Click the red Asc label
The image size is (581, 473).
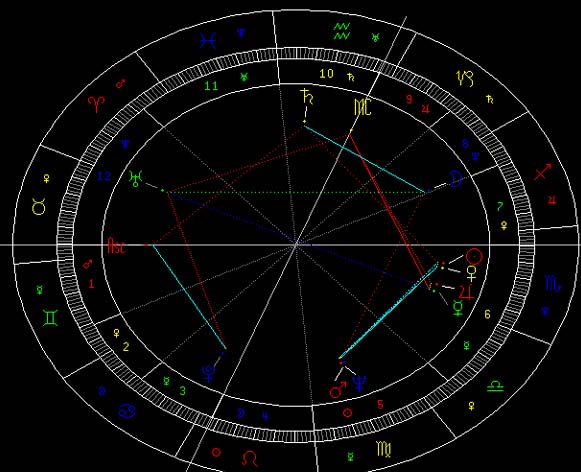pyautogui.click(x=116, y=245)
